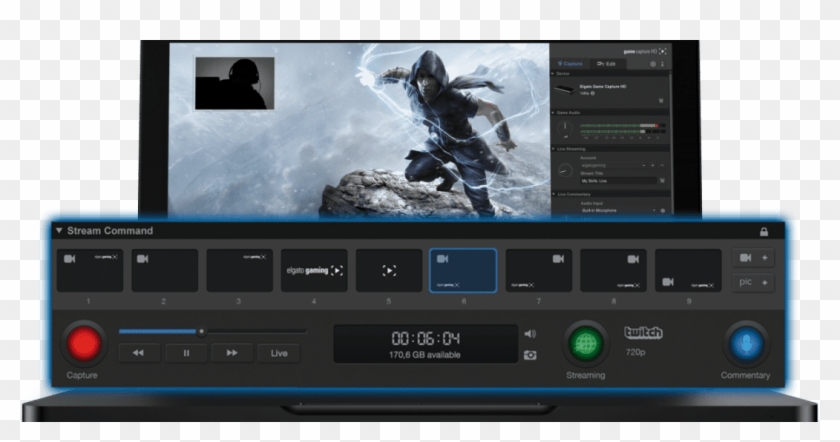Jump to Live view
840x442 pixels.
(x=279, y=353)
